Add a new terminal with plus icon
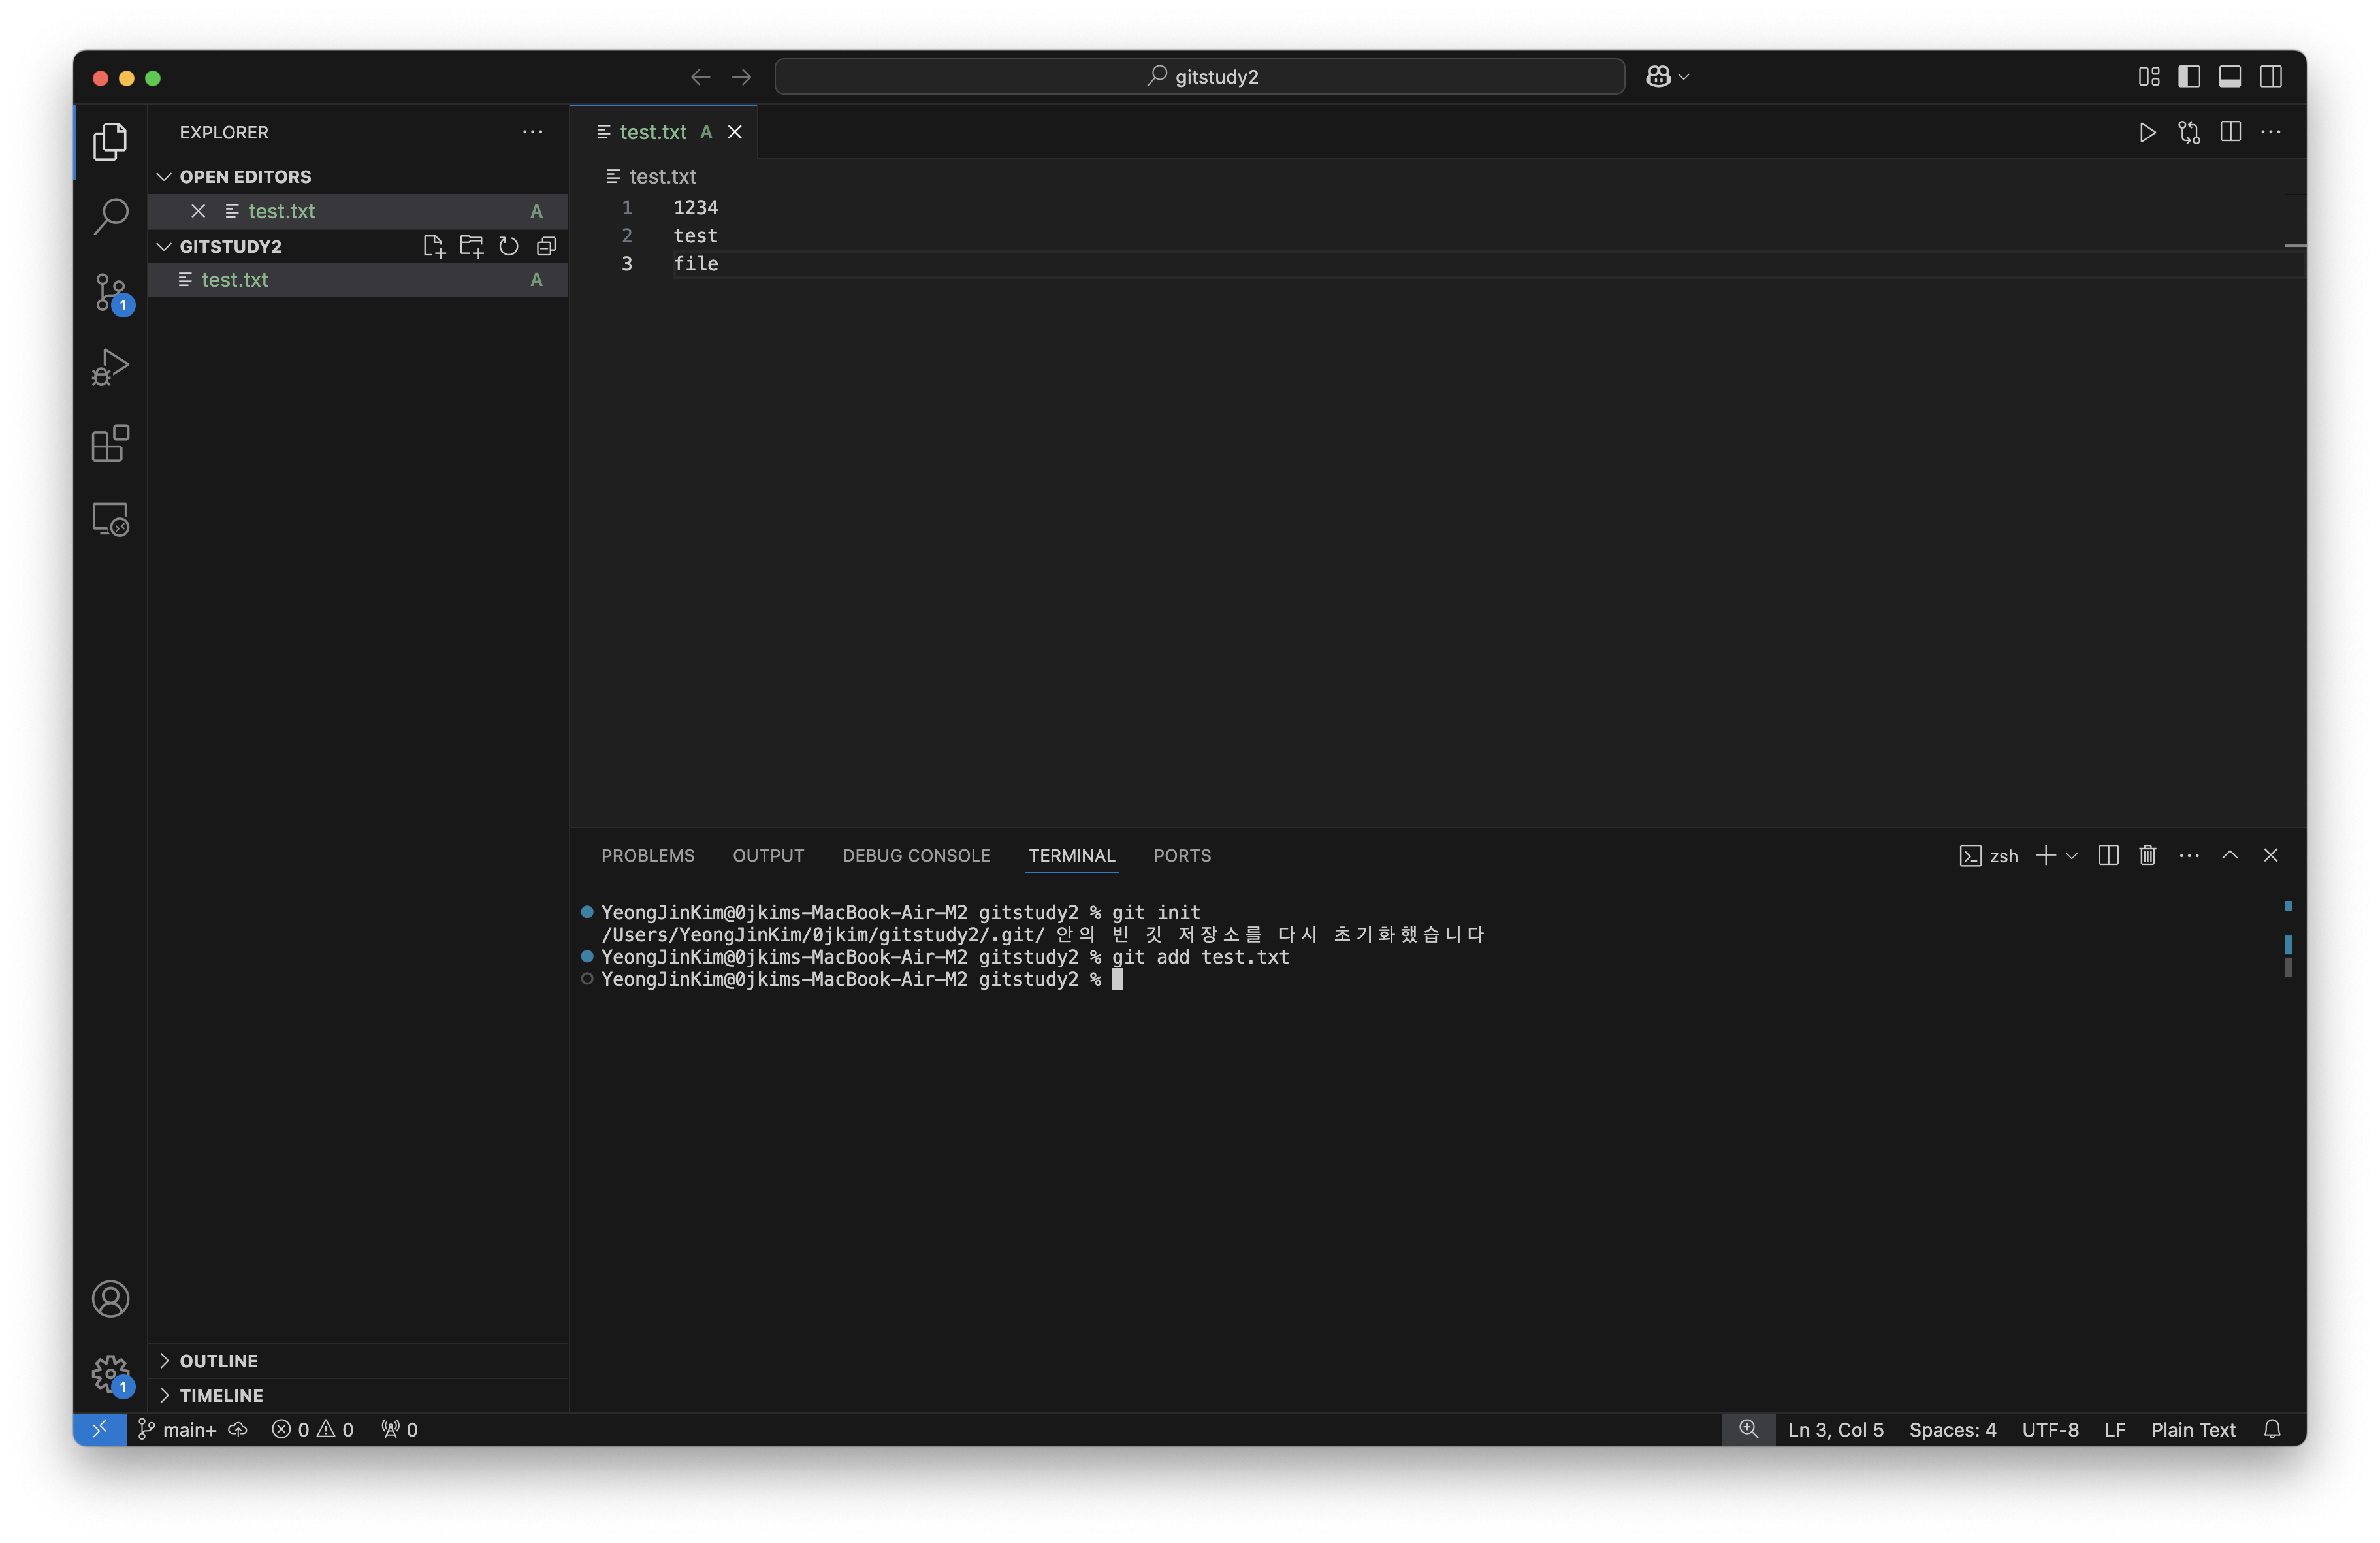The height and width of the screenshot is (1543, 2380). 2045,855
